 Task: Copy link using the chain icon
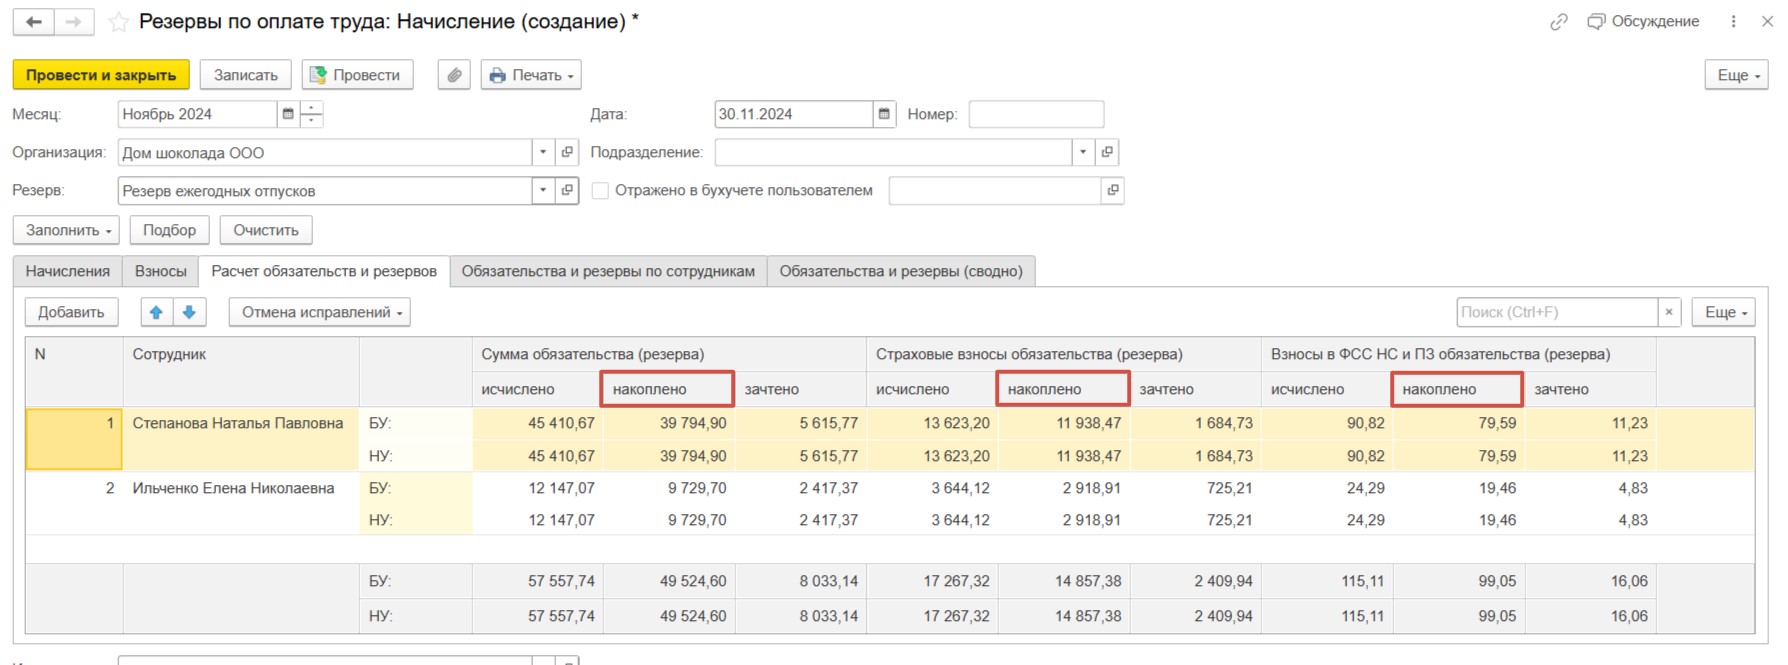[x=1558, y=22]
